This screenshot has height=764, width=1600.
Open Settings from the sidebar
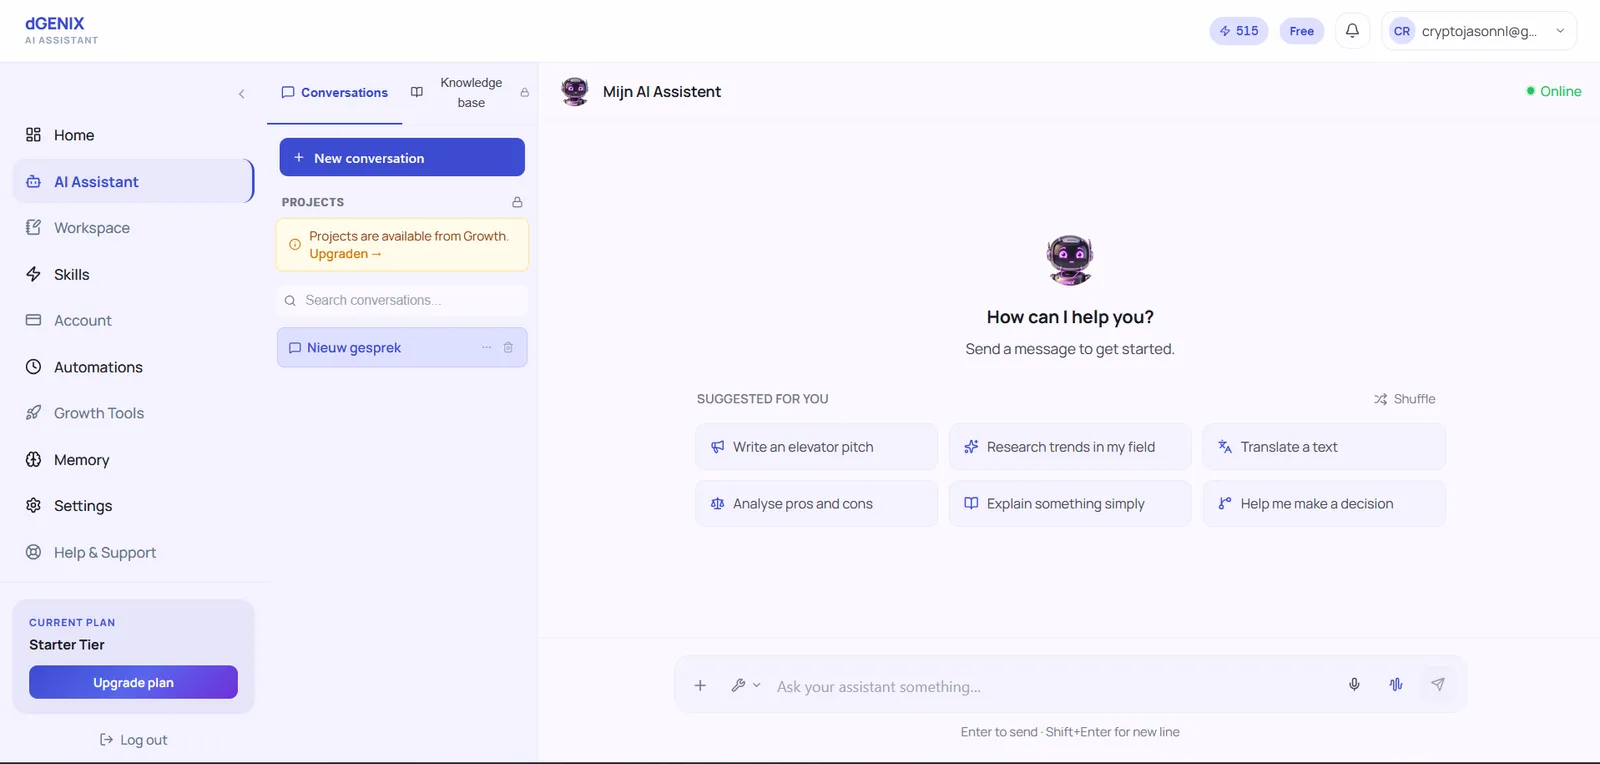tap(133, 506)
